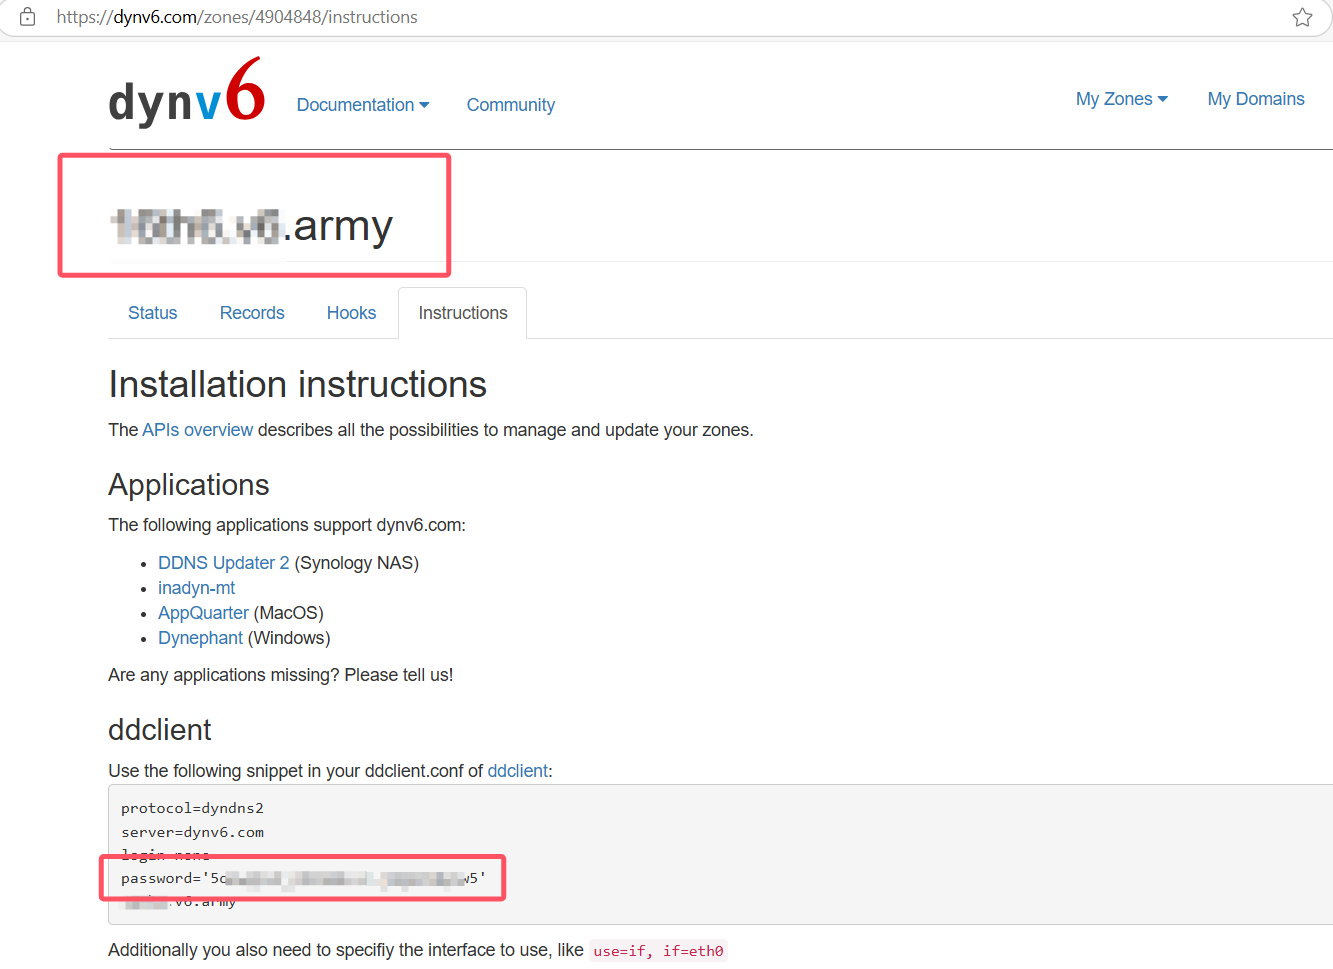
Task: Open the APIs overview link
Action: pos(197,430)
